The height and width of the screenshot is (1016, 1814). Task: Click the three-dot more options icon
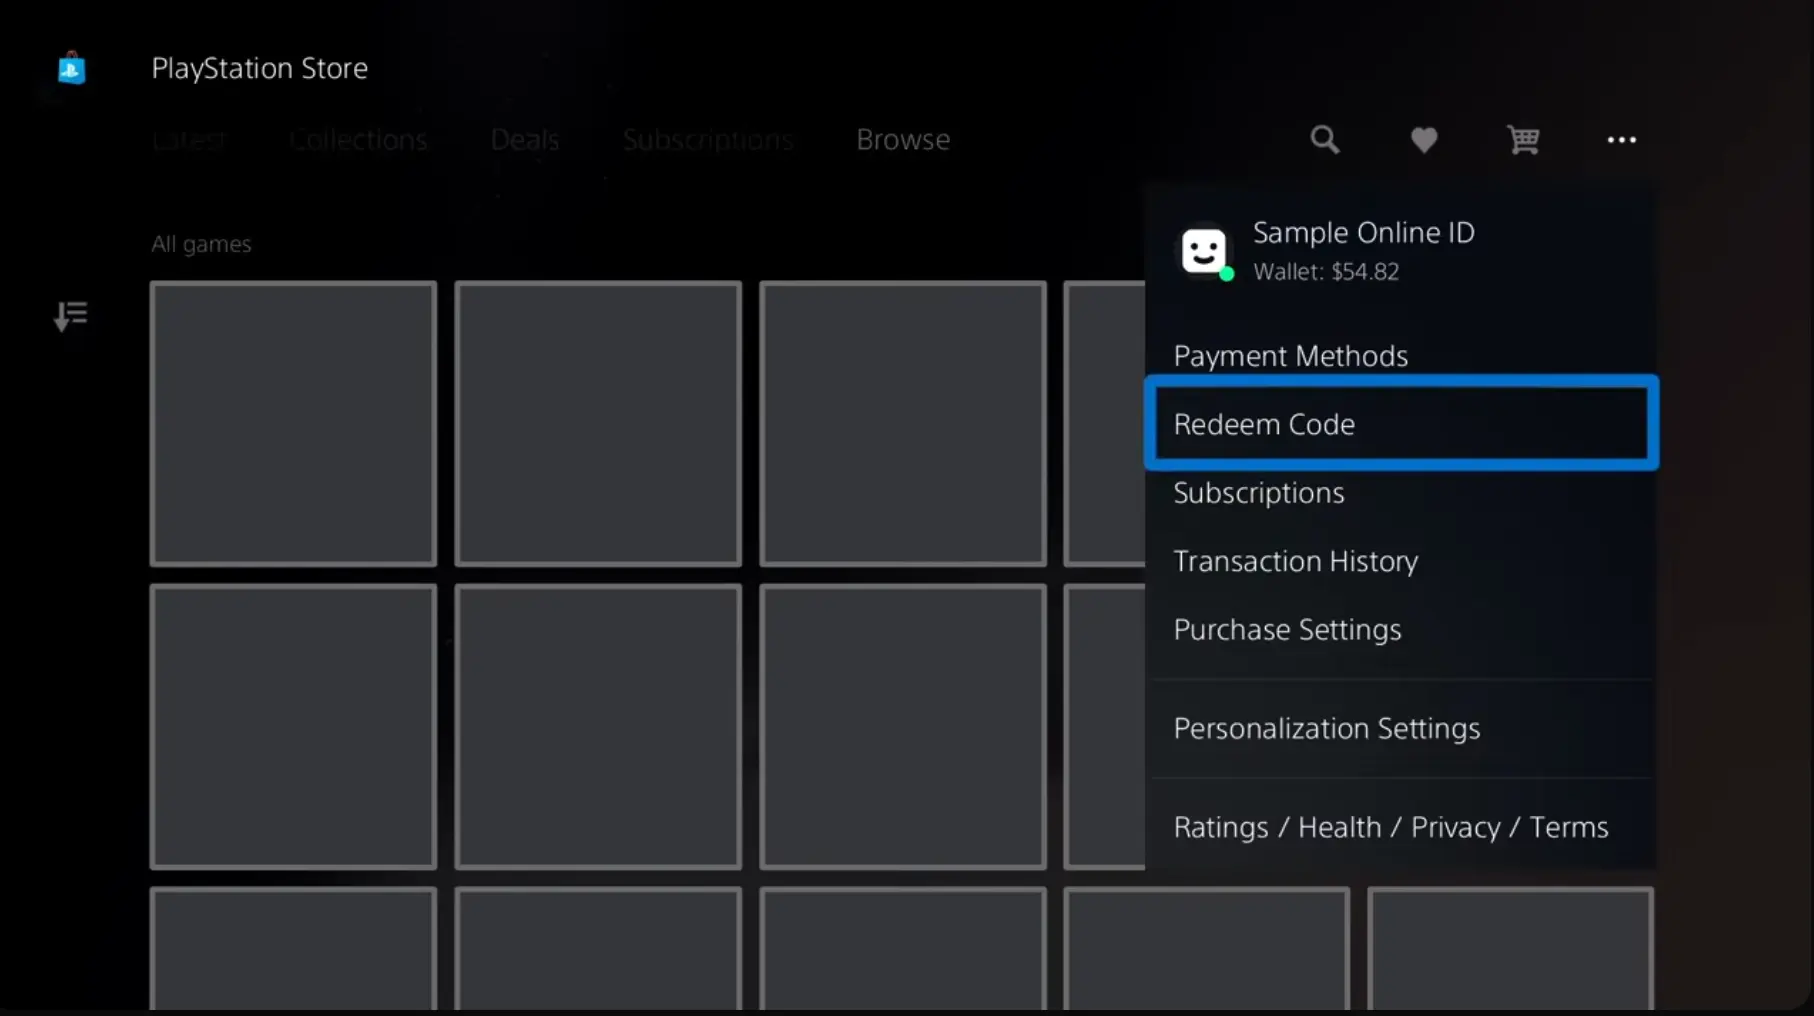1621,140
